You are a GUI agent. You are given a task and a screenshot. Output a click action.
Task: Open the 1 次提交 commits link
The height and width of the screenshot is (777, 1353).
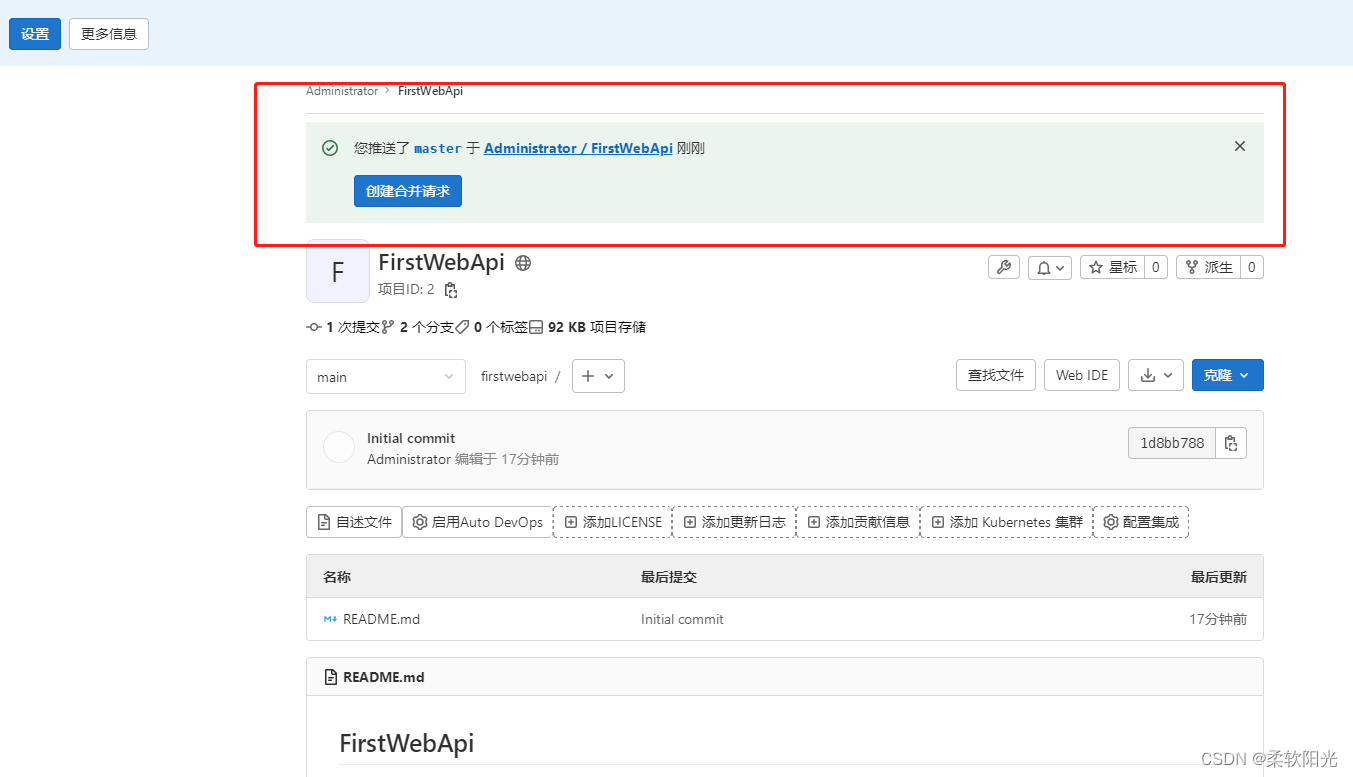(343, 327)
